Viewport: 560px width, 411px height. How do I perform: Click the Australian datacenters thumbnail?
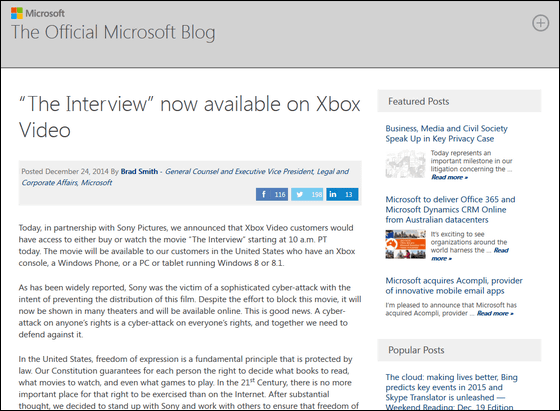[x=405, y=244]
